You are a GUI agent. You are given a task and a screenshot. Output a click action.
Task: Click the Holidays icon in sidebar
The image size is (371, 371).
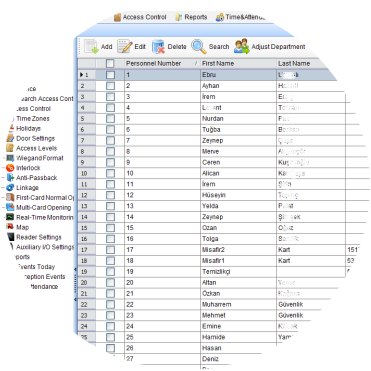(x=11, y=128)
